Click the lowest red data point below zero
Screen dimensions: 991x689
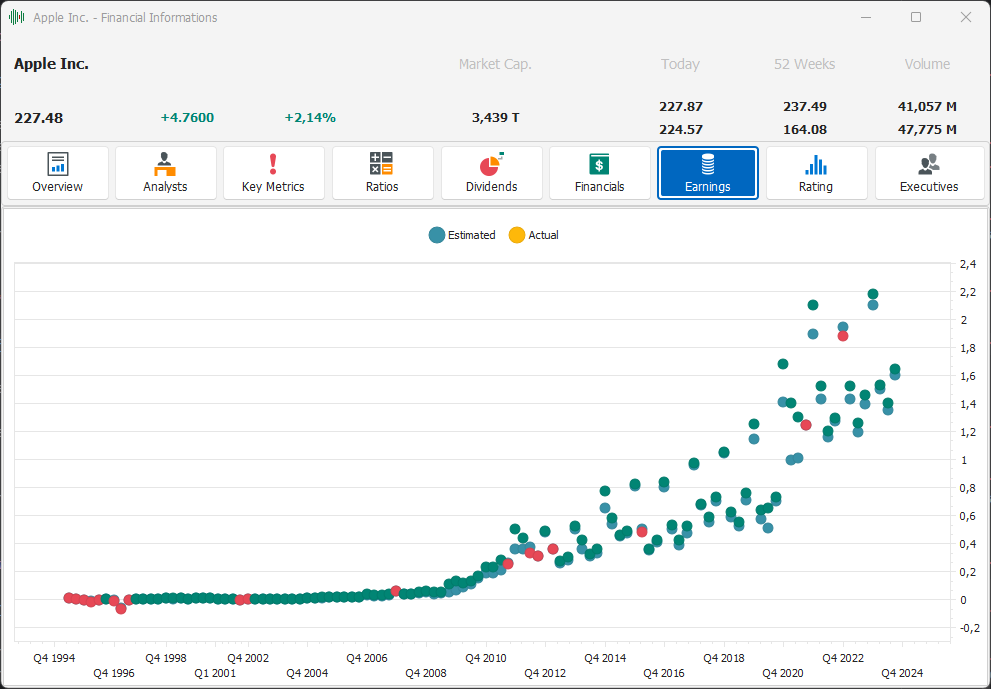click(x=121, y=609)
